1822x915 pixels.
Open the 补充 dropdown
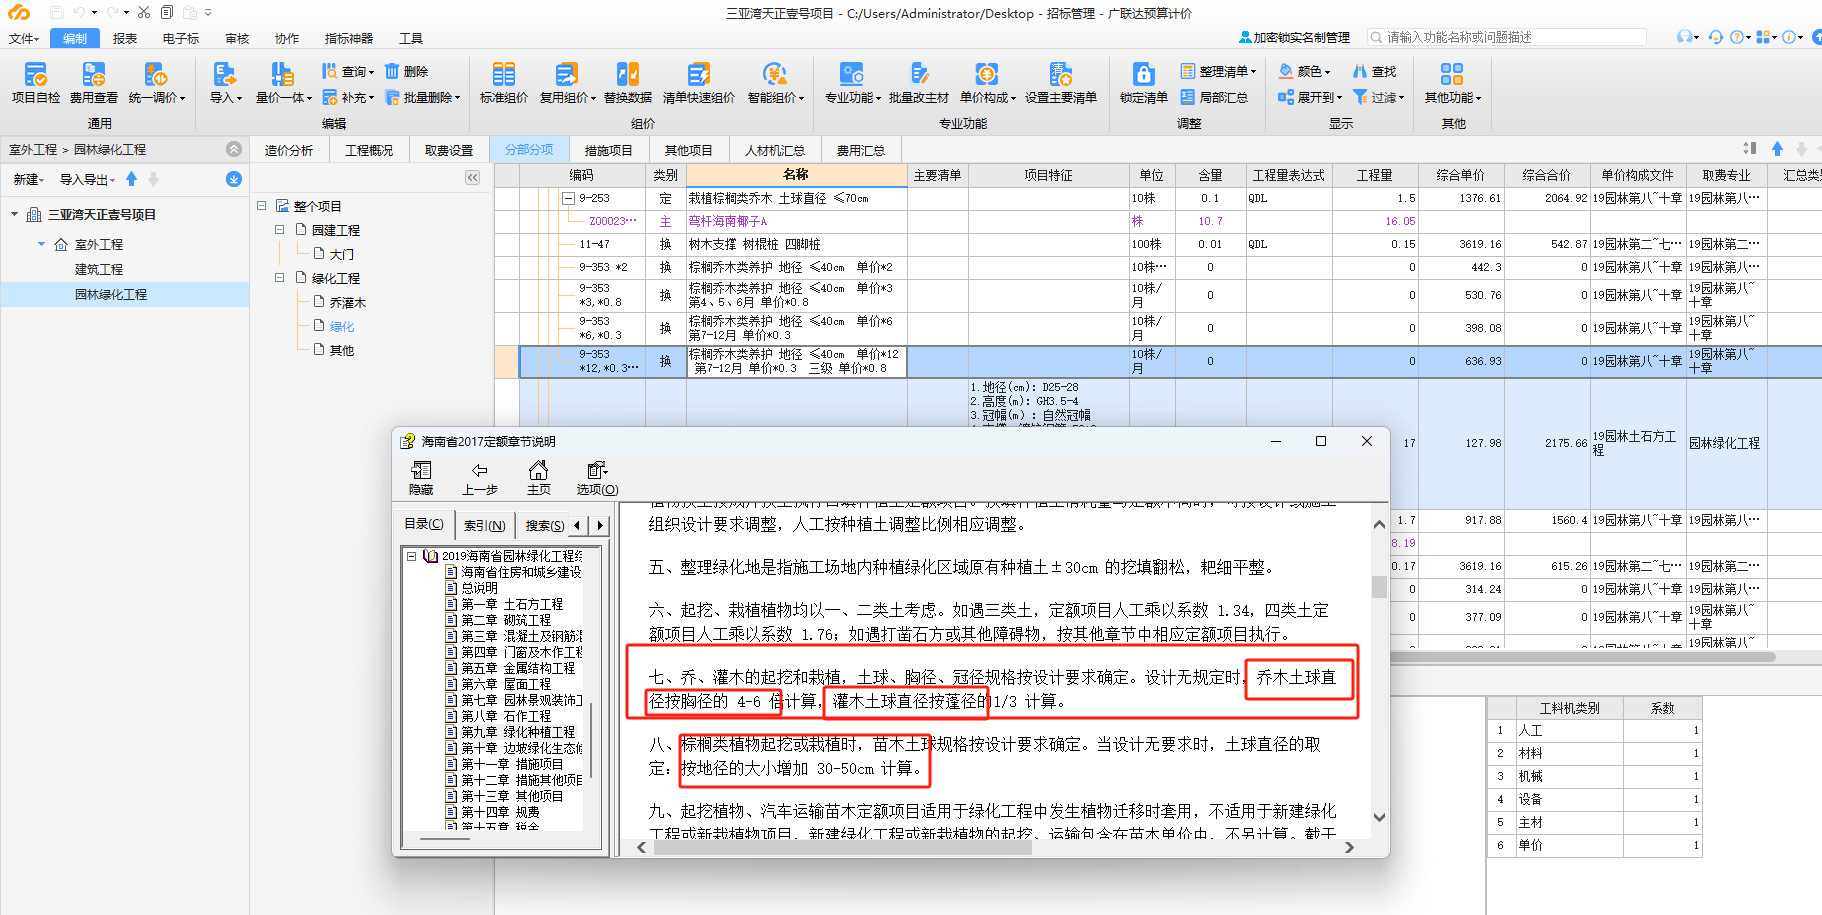(x=347, y=97)
